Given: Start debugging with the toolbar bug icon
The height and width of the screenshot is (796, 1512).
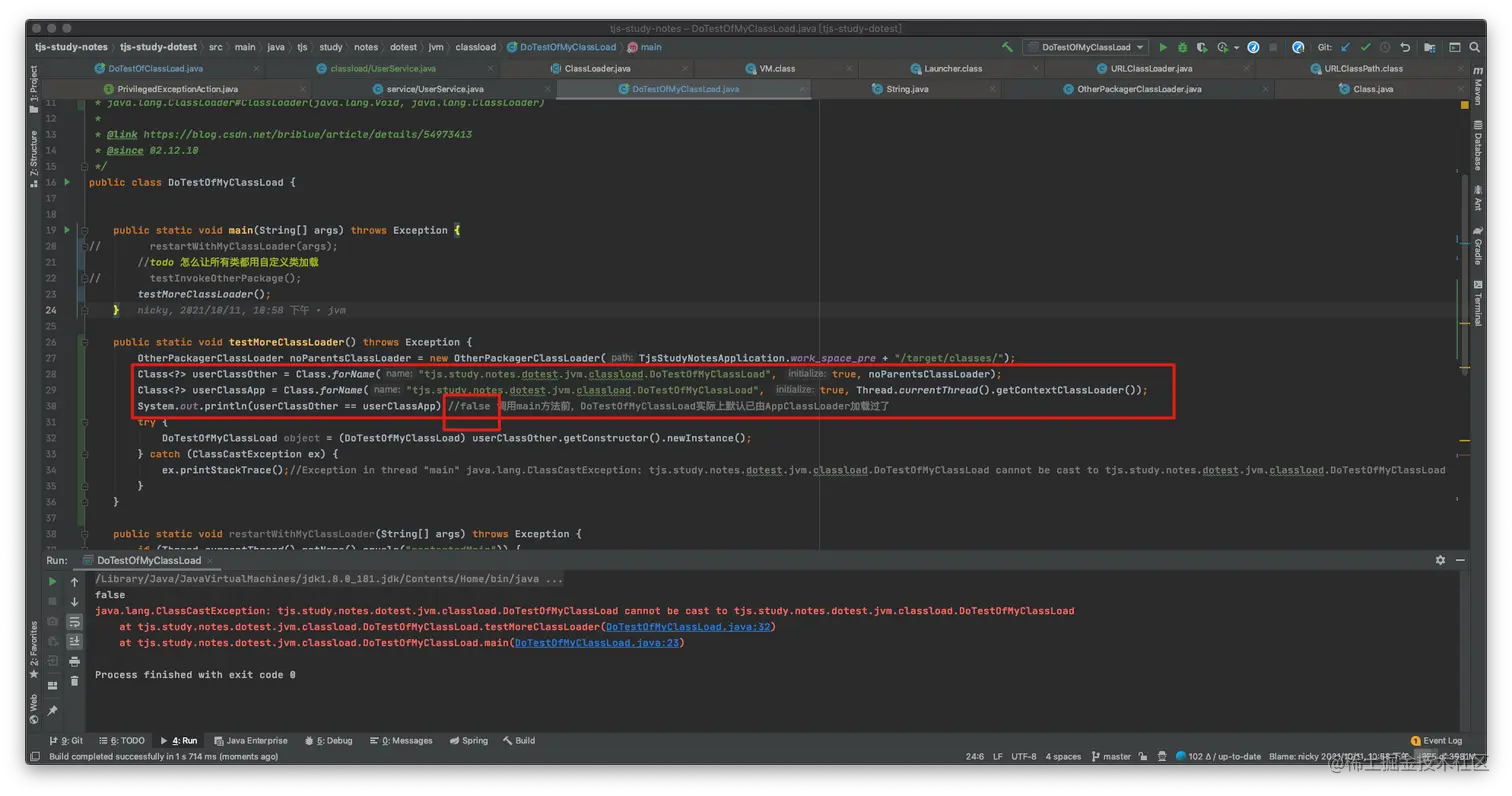Looking at the screenshot, I should point(1182,47).
